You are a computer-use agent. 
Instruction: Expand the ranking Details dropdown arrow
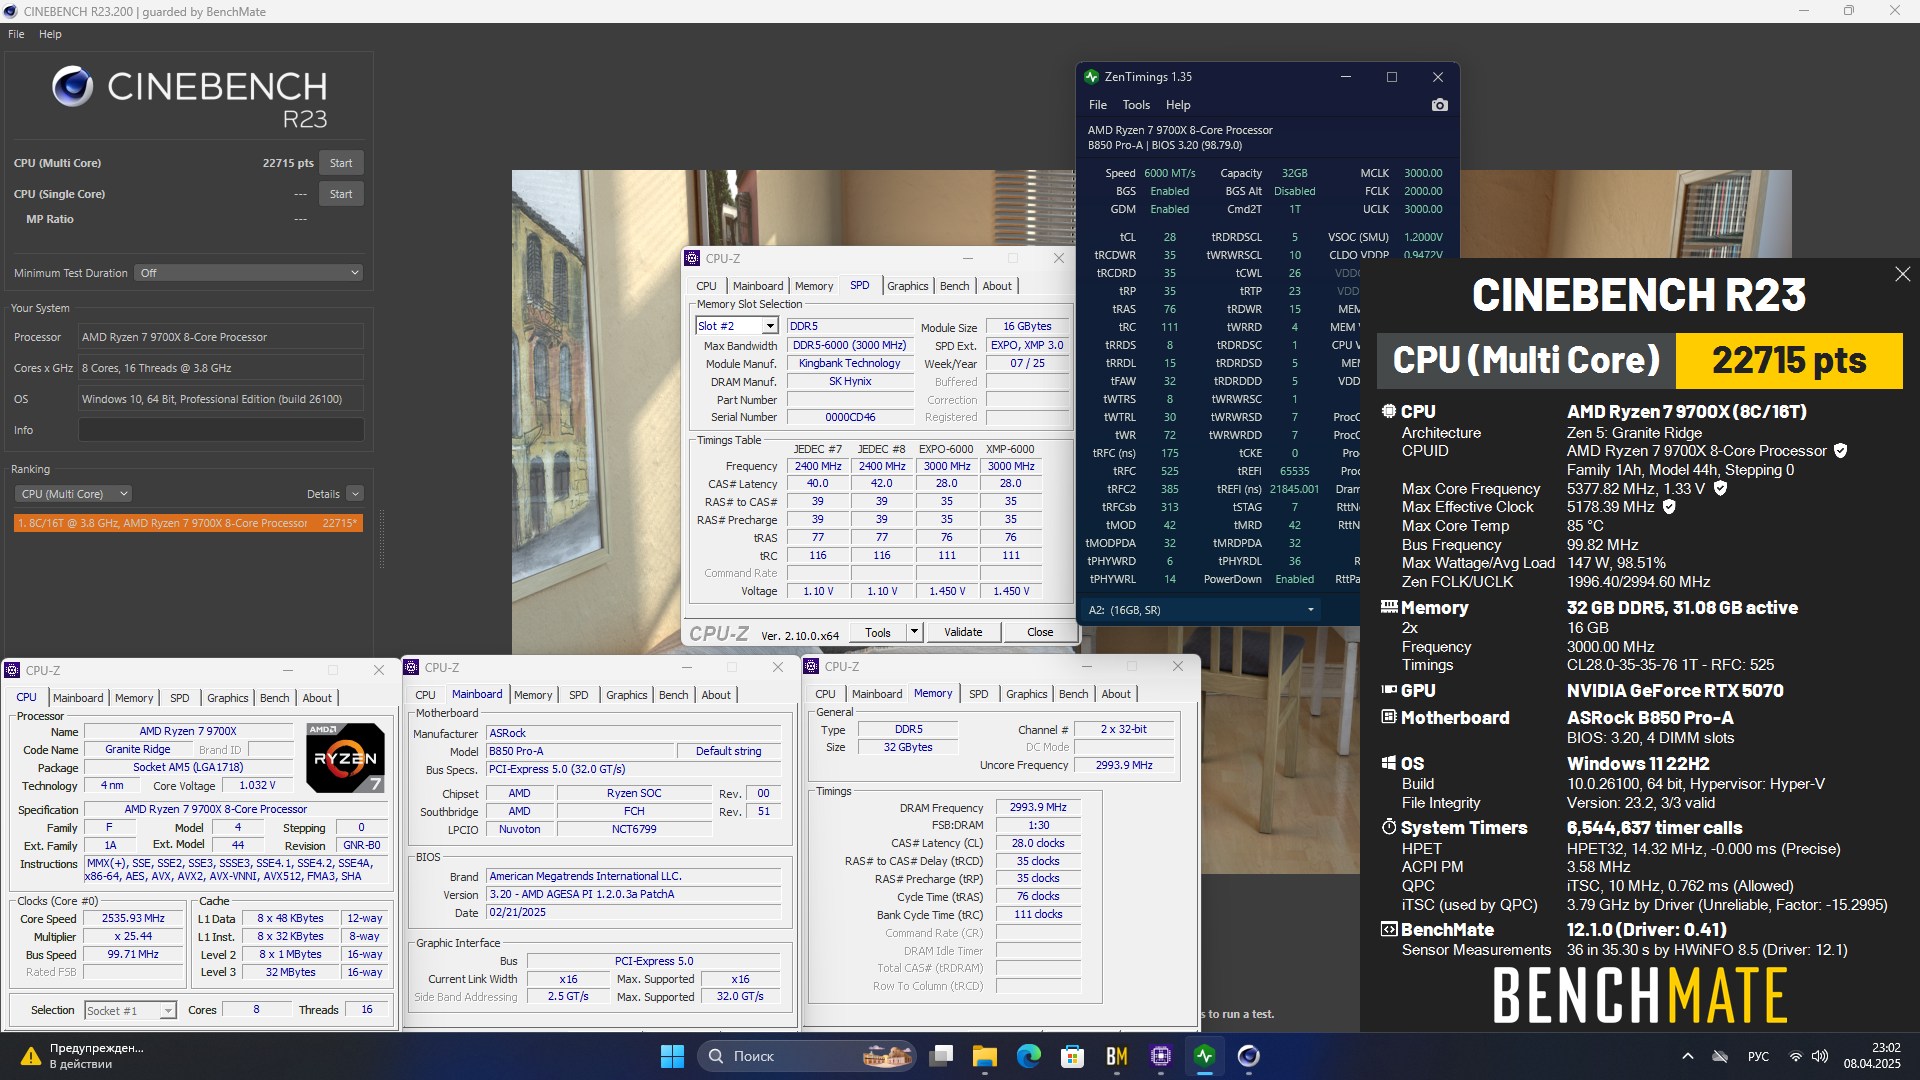355,494
